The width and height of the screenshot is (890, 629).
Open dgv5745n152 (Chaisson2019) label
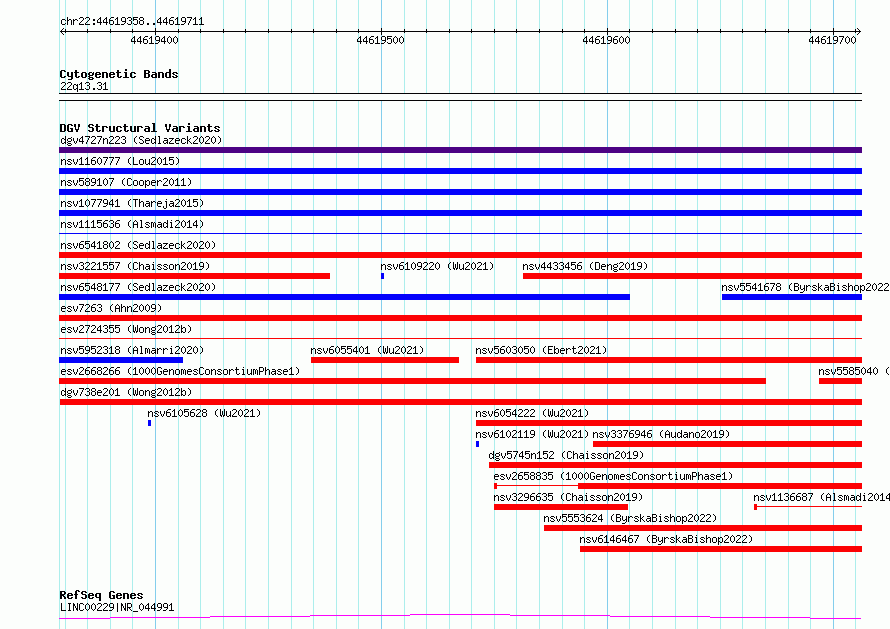[x=566, y=455]
